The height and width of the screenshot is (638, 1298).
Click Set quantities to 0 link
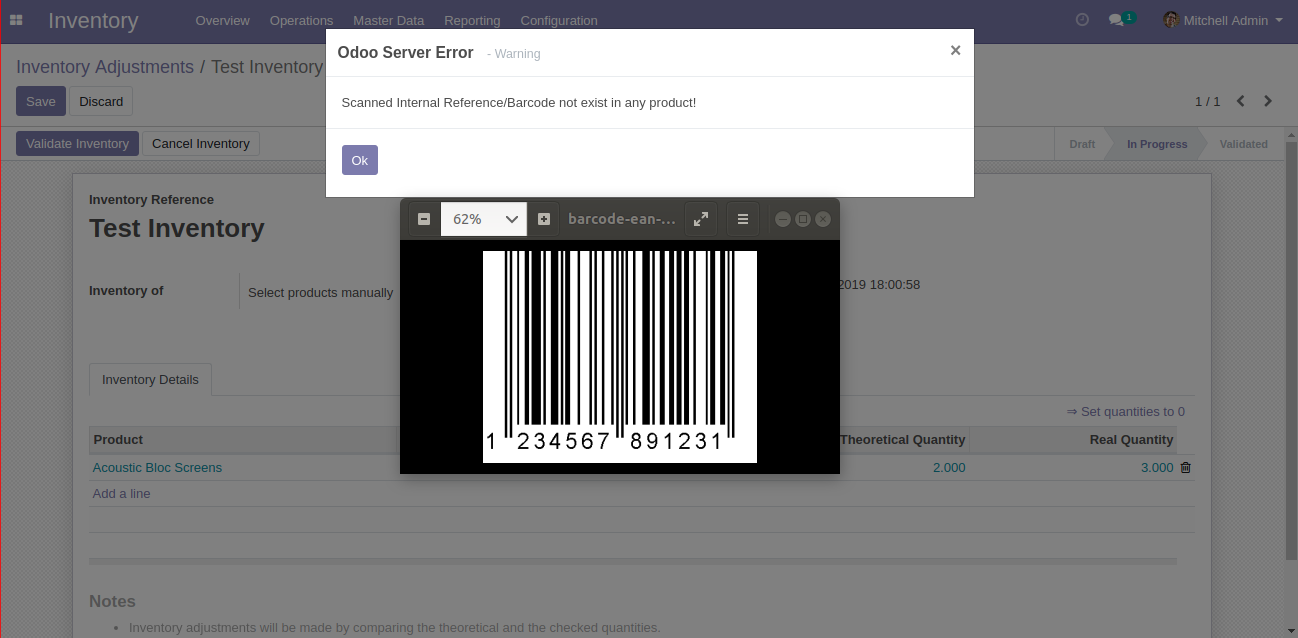1126,411
